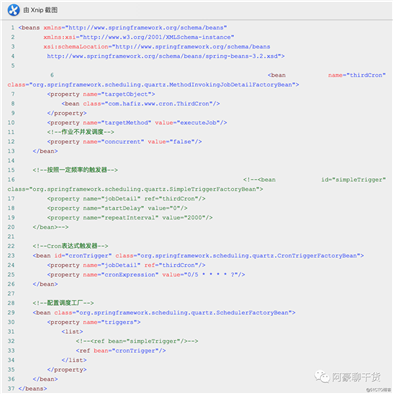Image resolution: width=393 pixels, height=394 pixels.
Task: Click the closing '</property>' tag on line 9
Action: tap(67, 113)
